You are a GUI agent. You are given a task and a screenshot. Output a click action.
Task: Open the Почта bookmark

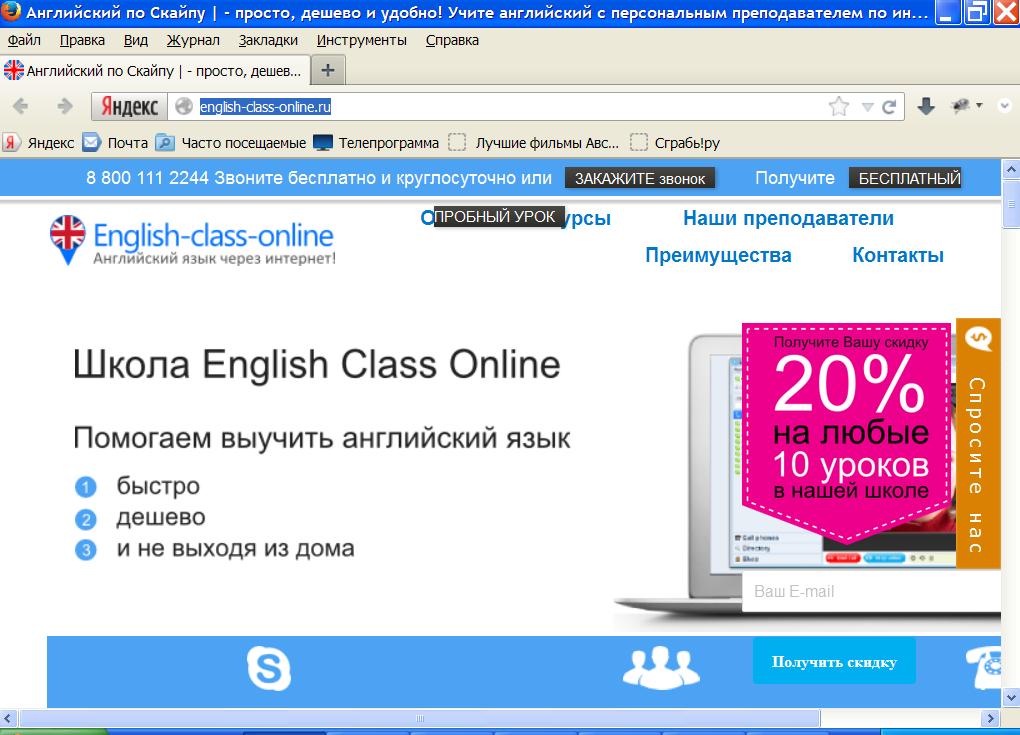[115, 142]
